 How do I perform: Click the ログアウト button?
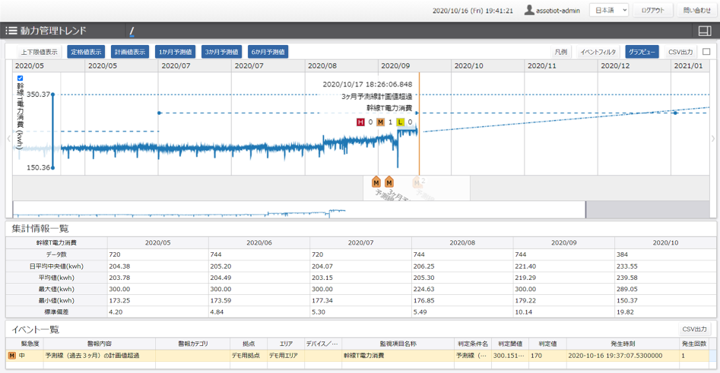653,10
